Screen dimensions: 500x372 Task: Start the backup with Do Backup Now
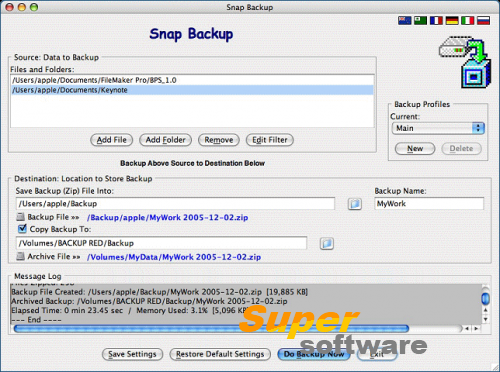coord(314,354)
